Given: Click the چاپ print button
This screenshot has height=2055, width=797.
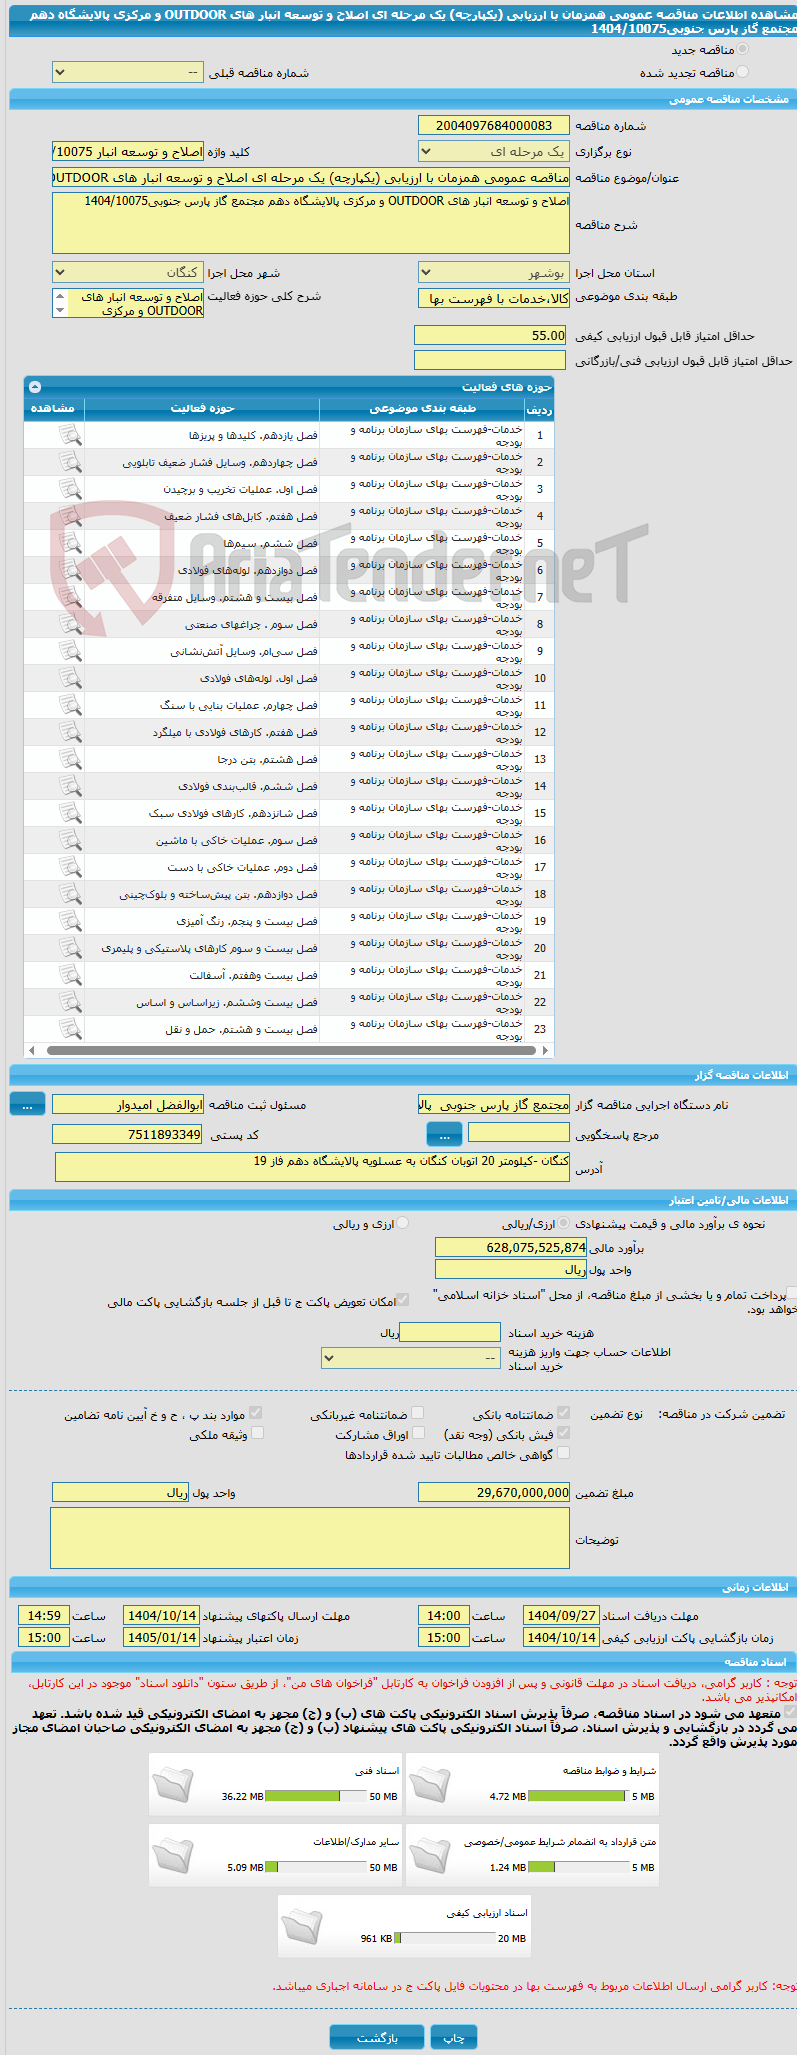Looking at the screenshot, I should point(454,2038).
